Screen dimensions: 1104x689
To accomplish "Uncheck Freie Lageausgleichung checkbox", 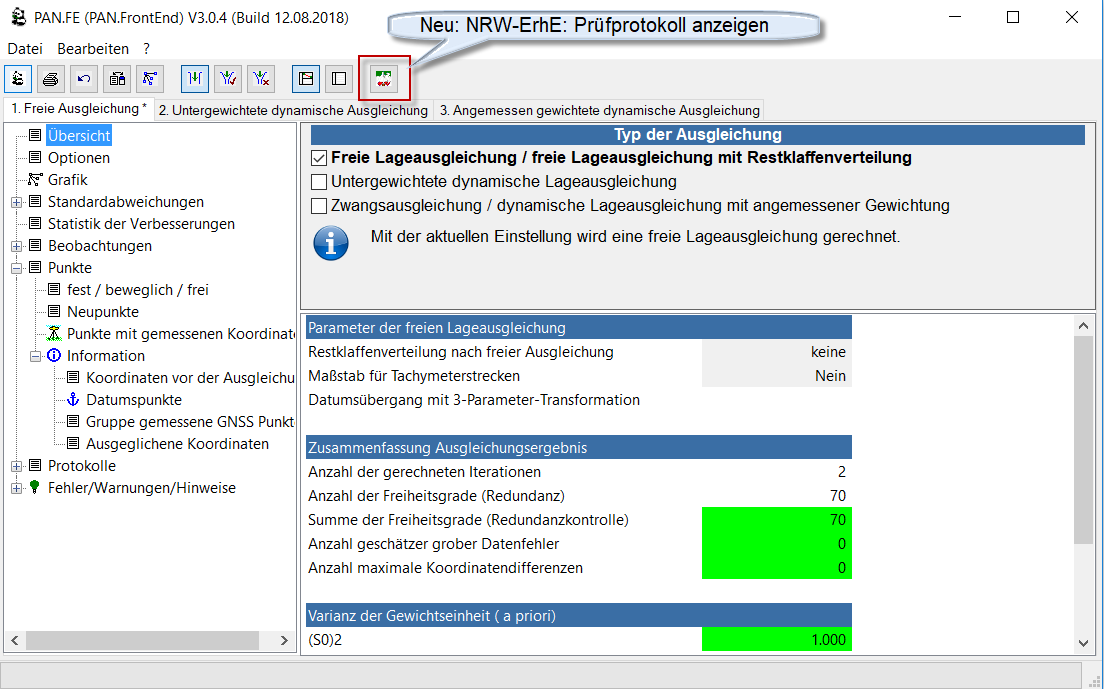I will point(319,158).
